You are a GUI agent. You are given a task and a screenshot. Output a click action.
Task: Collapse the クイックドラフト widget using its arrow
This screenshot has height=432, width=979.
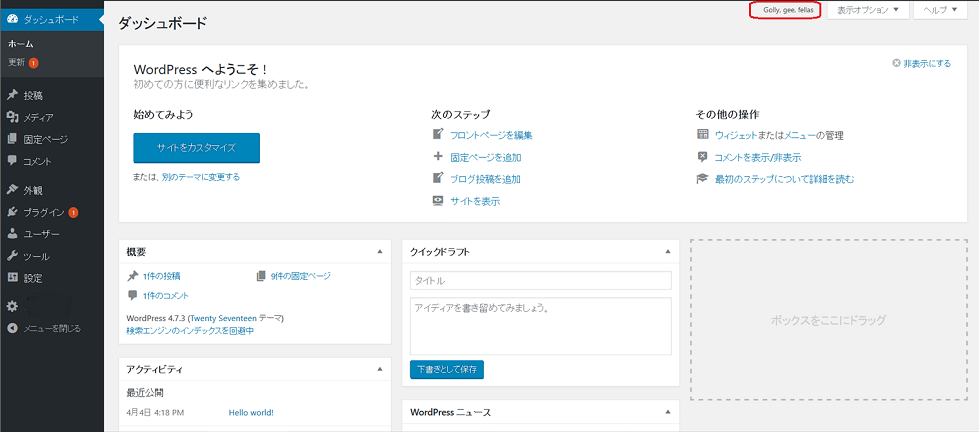point(667,252)
